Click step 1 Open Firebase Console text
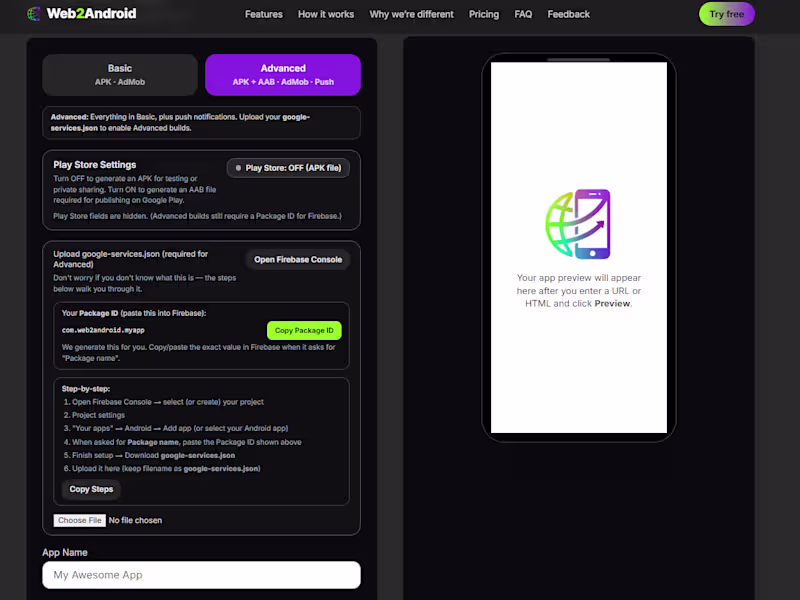This screenshot has height=600, width=800. tap(164, 402)
